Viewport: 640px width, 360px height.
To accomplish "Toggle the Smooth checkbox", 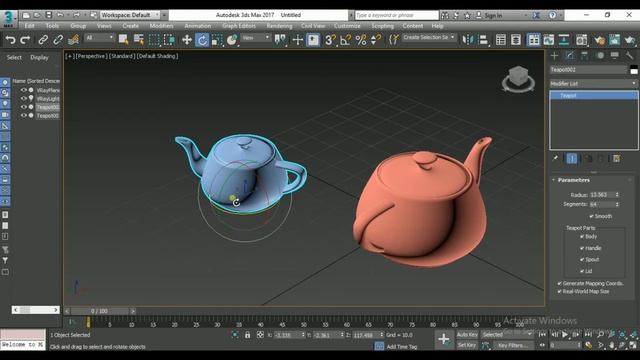I will 591,216.
